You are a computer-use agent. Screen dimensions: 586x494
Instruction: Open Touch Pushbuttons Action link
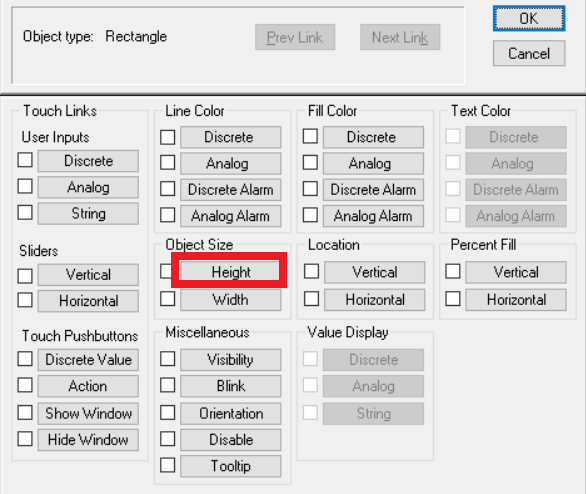coord(88,386)
